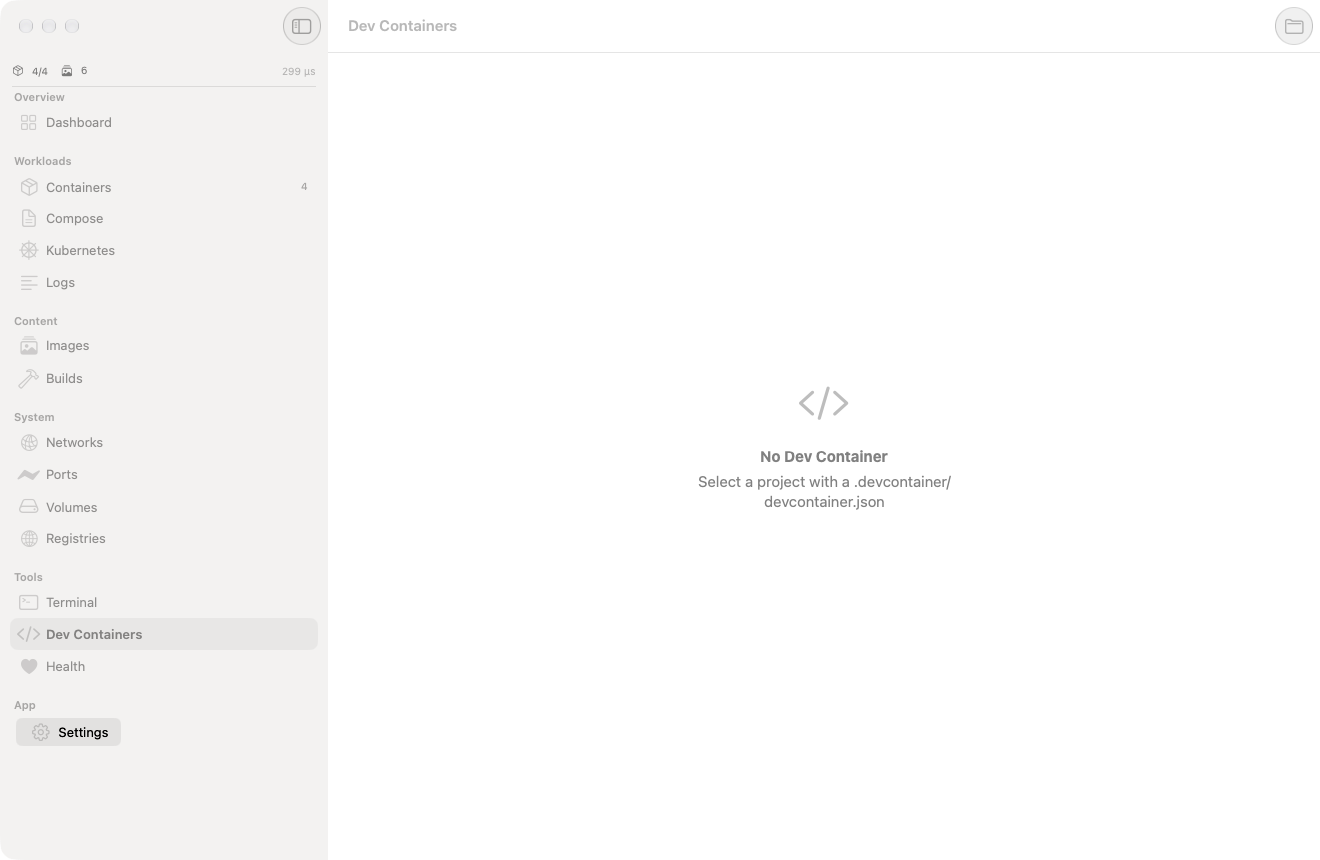
Task: Click the 299 µs latency readout
Action: [x=298, y=71]
